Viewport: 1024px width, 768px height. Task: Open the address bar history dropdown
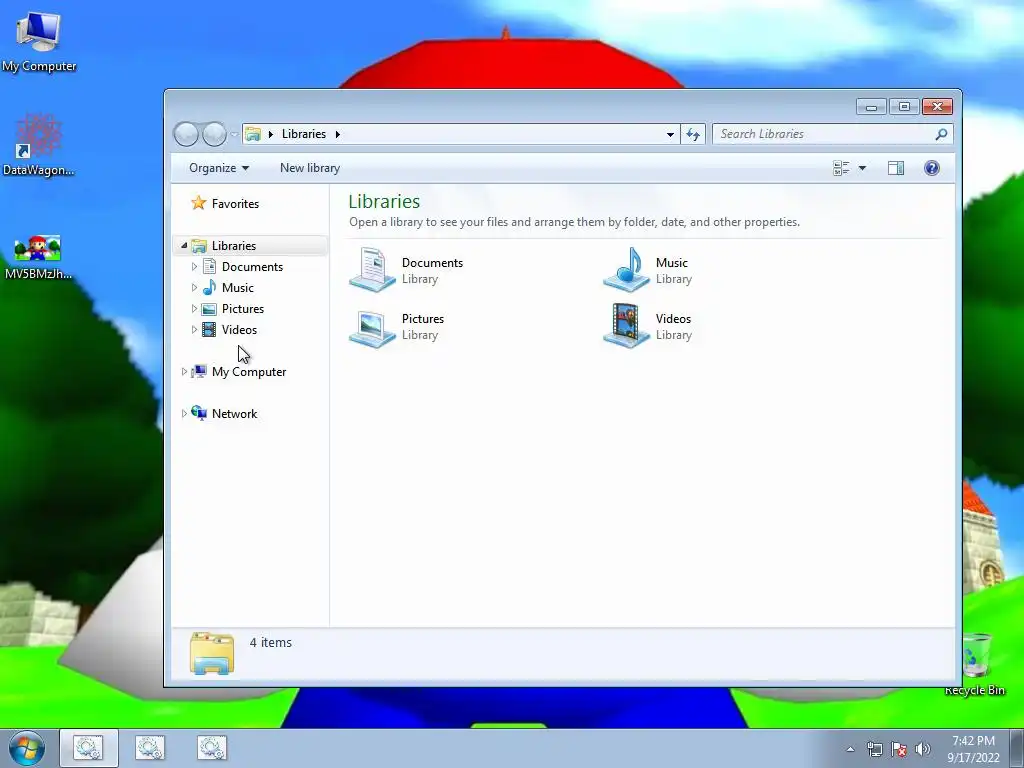tap(670, 135)
